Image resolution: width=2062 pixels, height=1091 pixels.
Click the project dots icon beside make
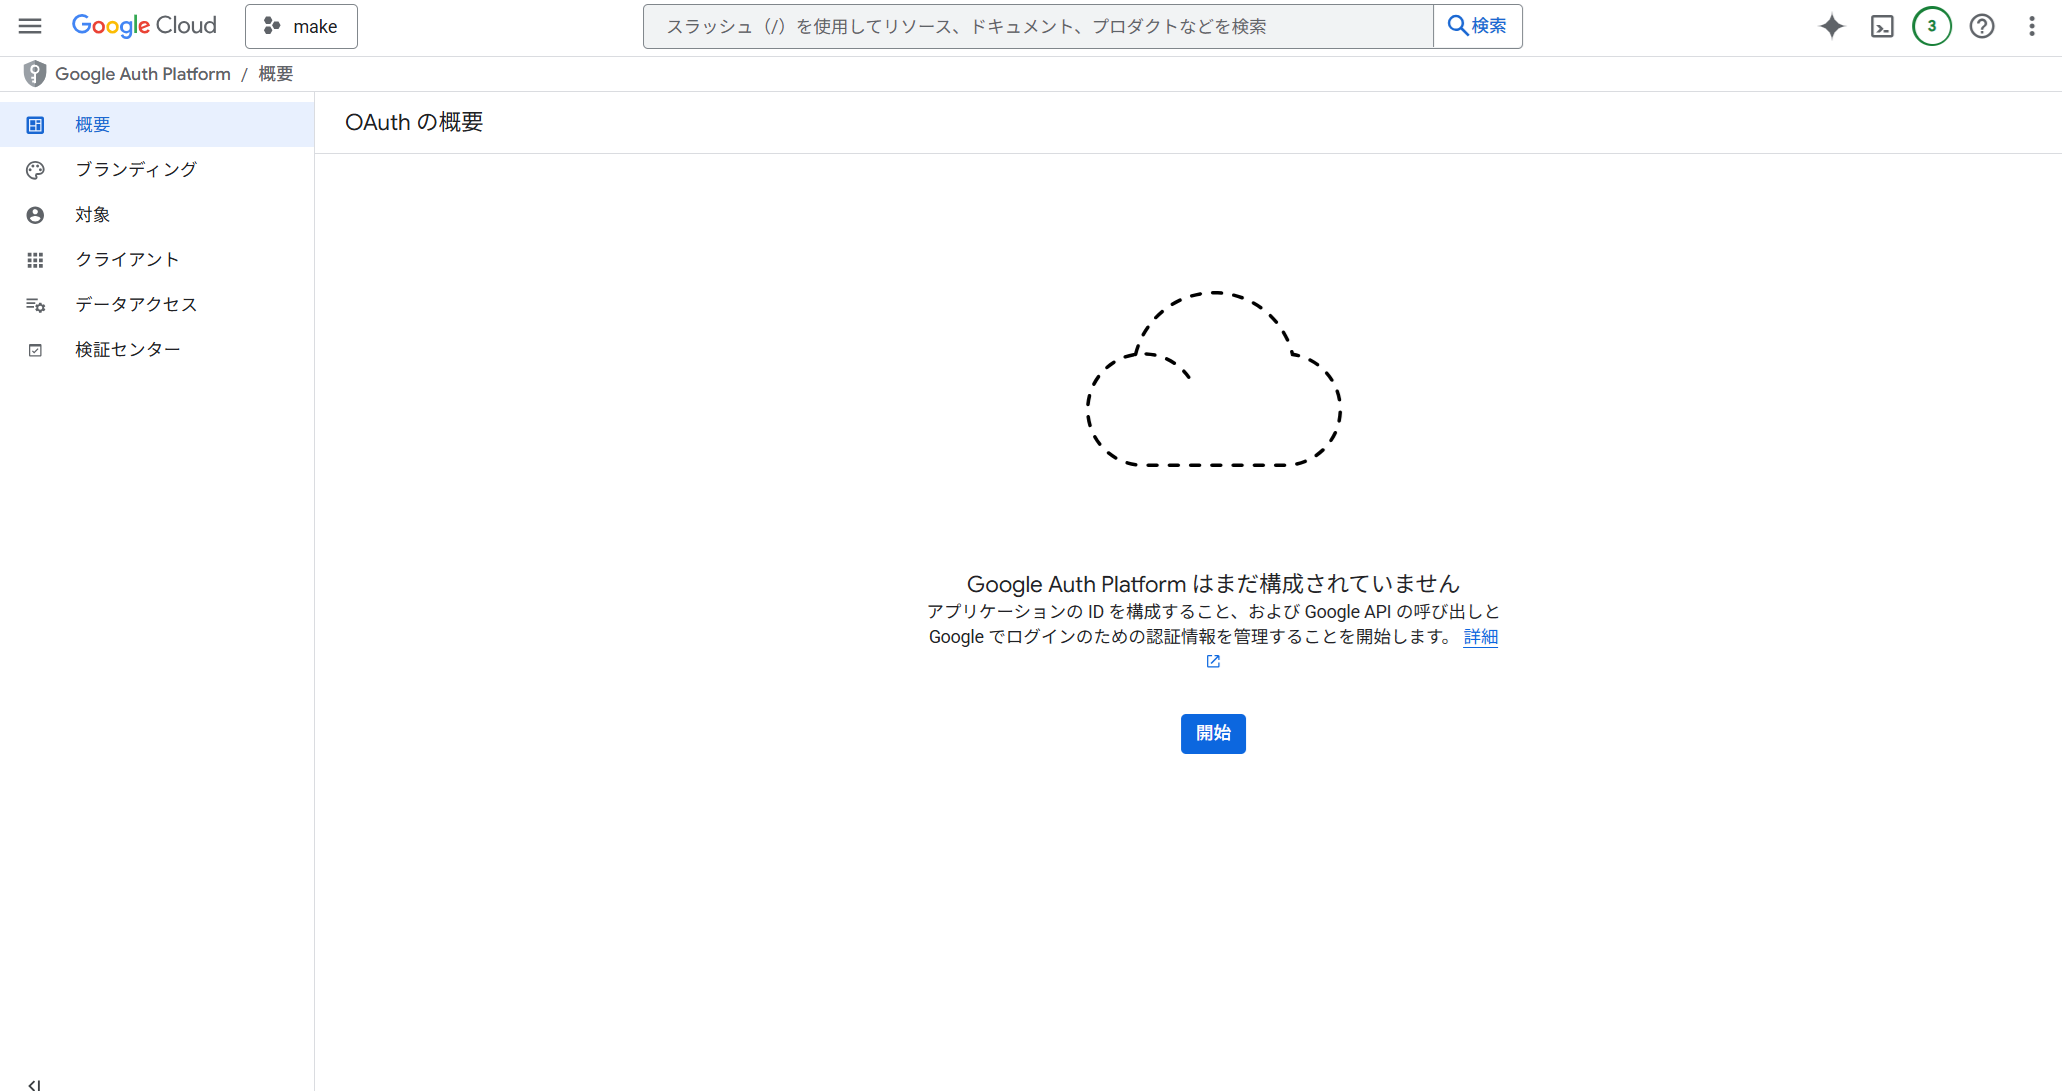271,26
